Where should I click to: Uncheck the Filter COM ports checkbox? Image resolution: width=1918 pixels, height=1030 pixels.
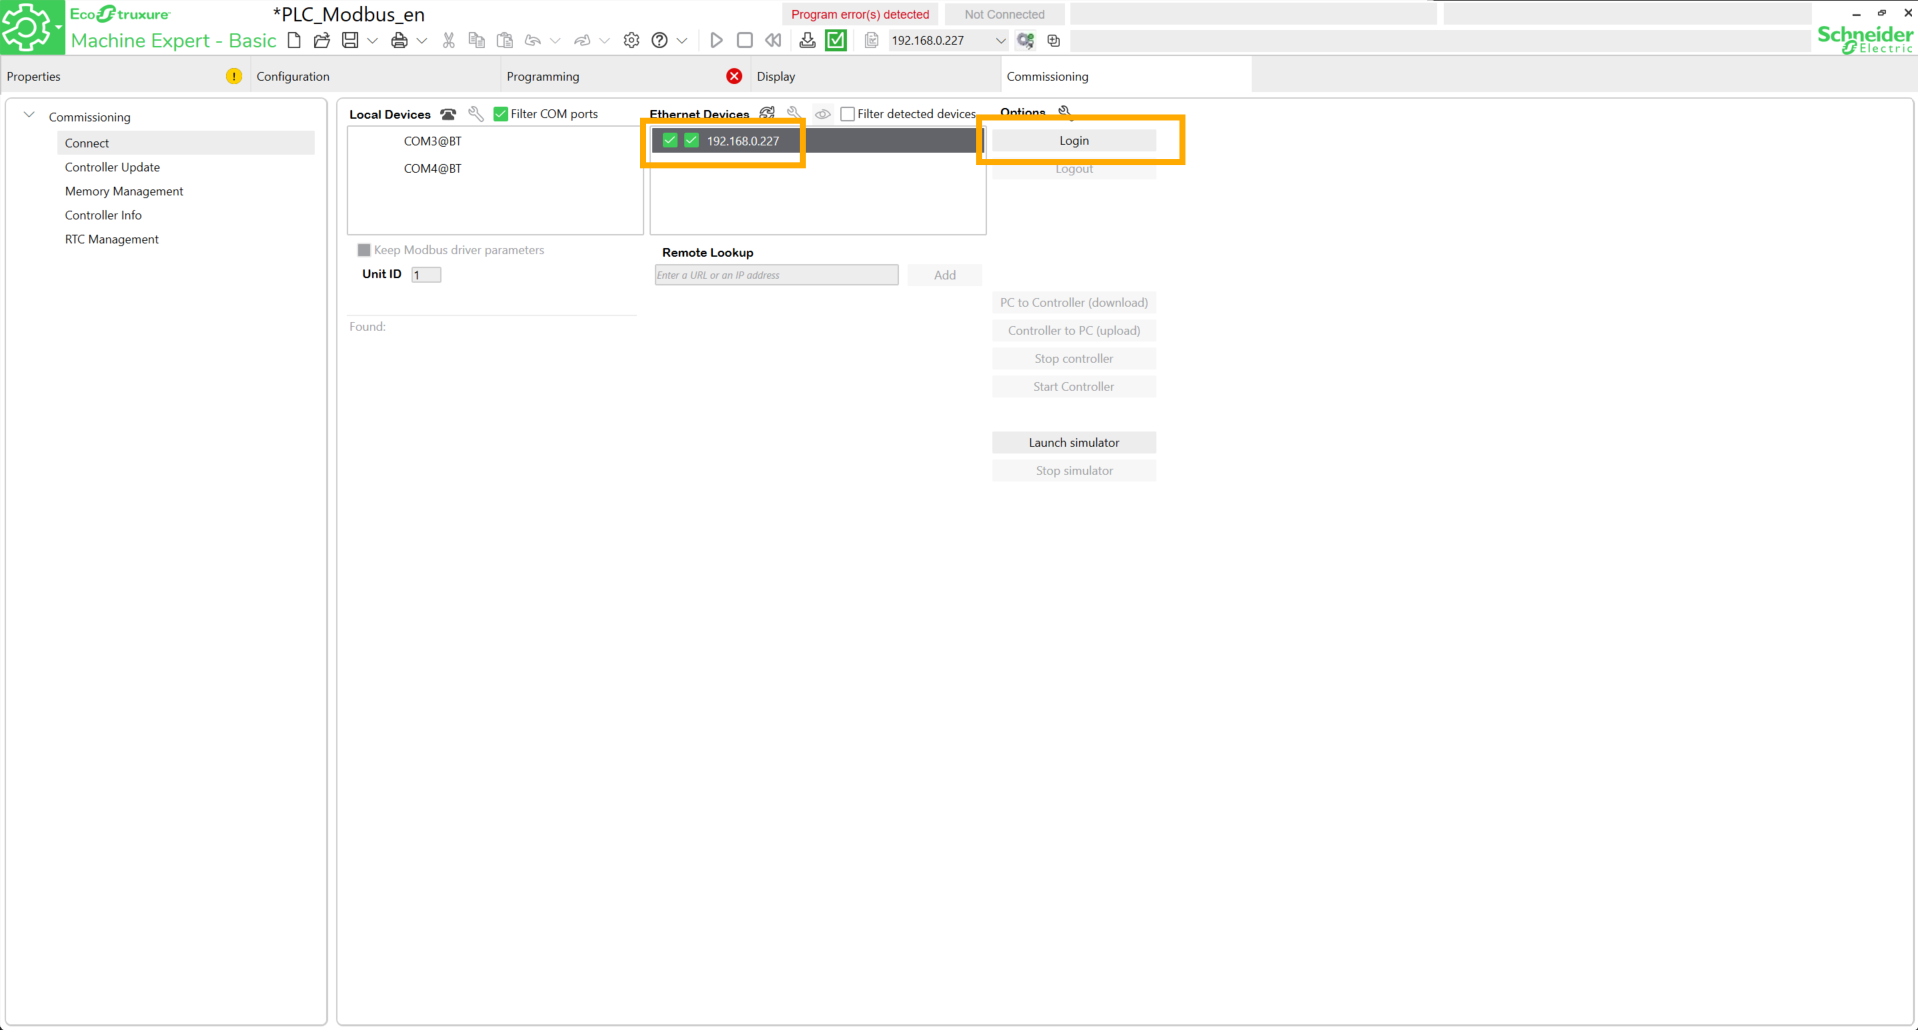[x=501, y=114]
